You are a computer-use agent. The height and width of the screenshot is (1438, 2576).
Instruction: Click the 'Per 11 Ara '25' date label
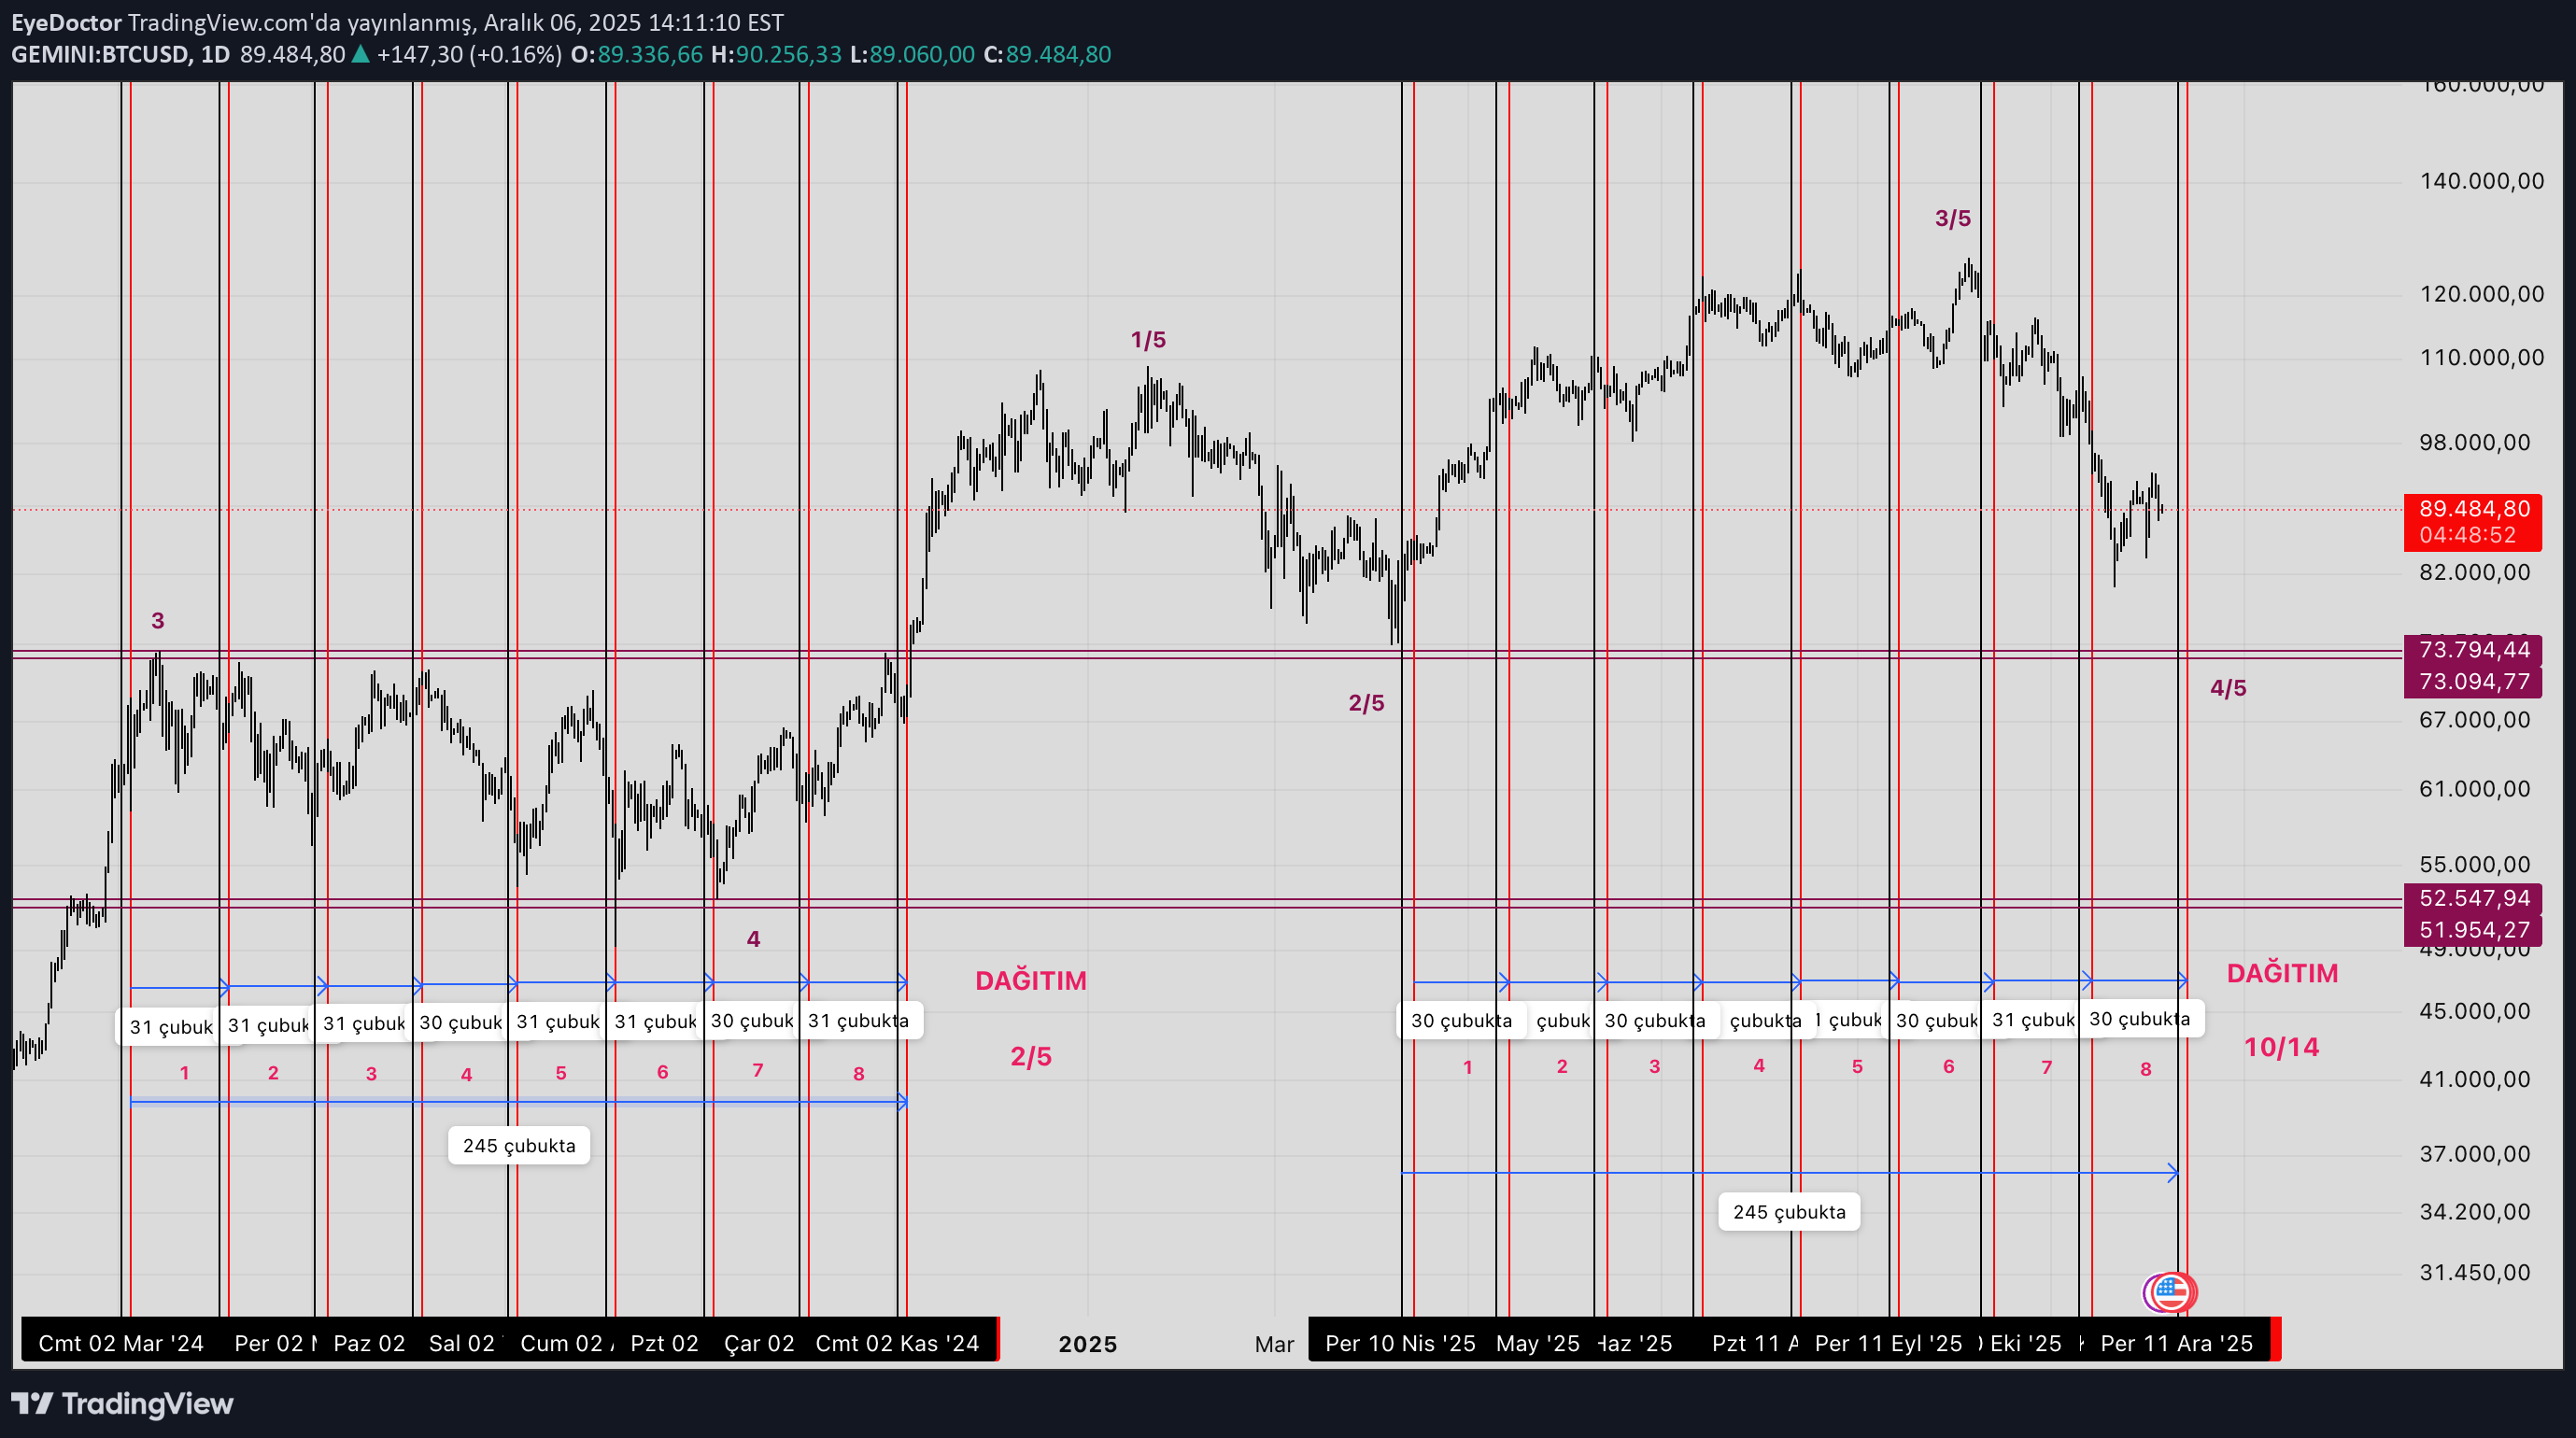(x=2176, y=1343)
